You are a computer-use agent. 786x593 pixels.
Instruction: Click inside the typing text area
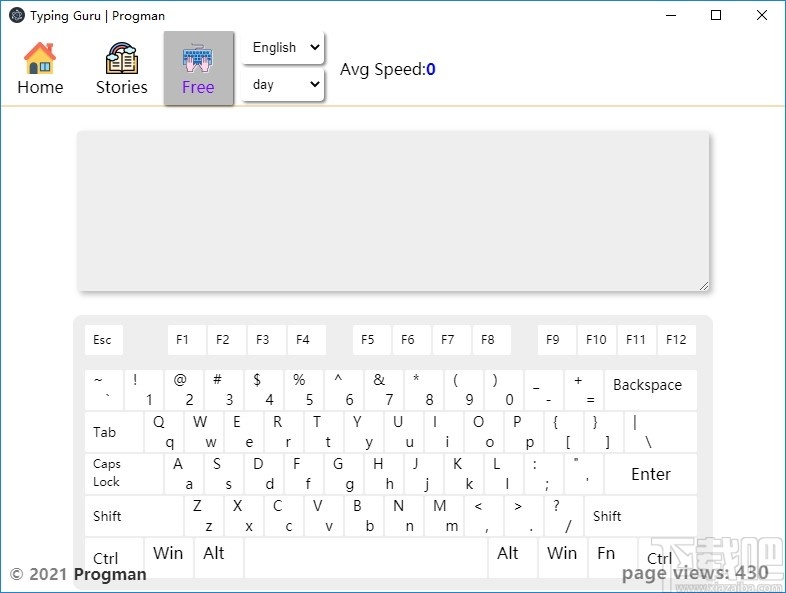tap(393, 211)
